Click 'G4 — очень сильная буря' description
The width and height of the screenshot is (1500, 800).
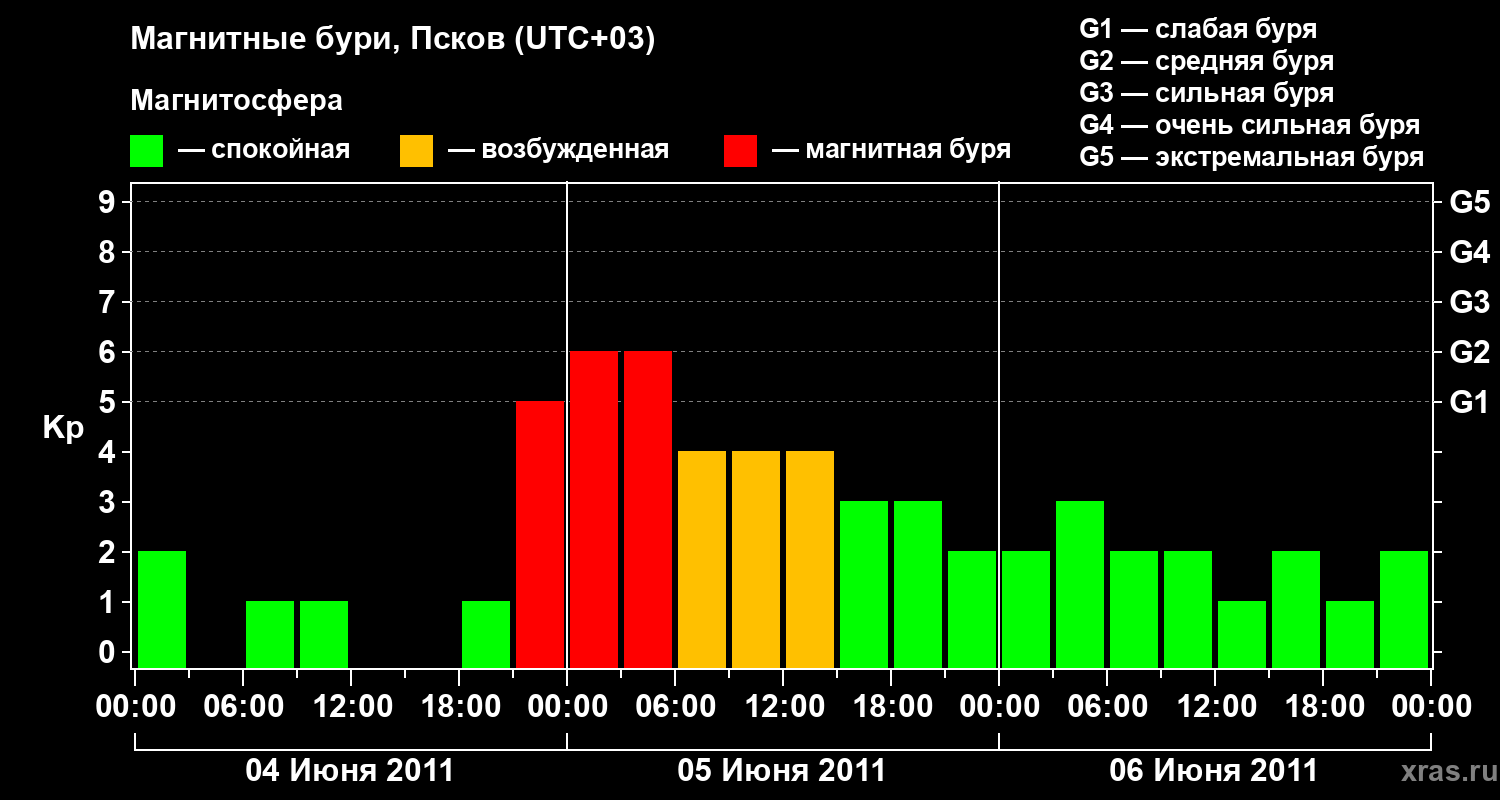pos(1250,125)
